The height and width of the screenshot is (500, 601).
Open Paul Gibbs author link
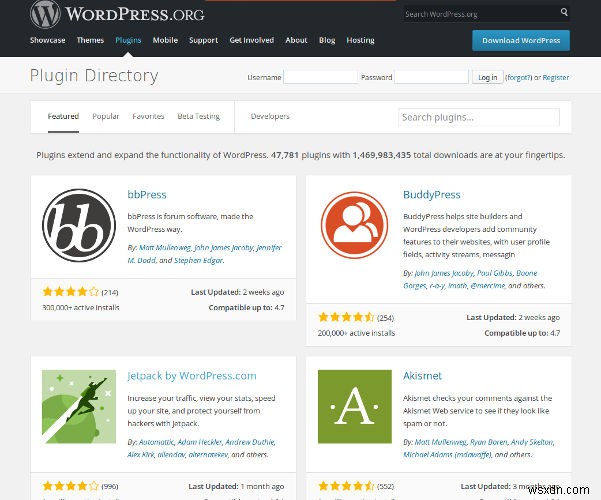tap(494, 273)
